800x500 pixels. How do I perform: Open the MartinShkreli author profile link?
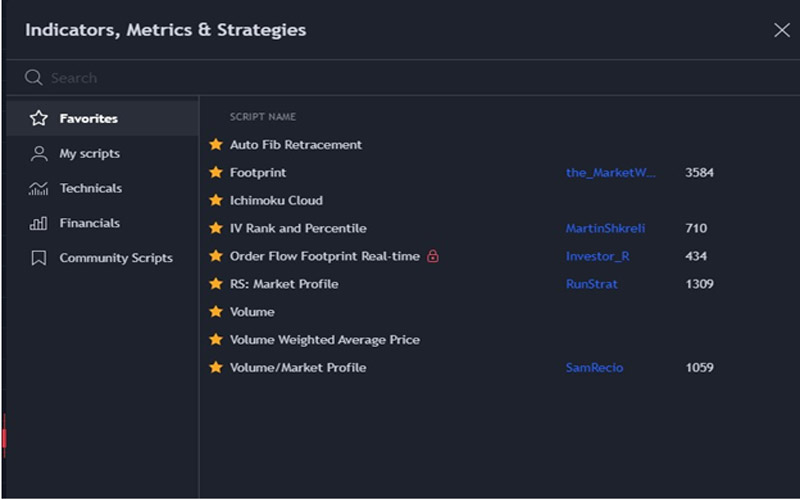[605, 229]
